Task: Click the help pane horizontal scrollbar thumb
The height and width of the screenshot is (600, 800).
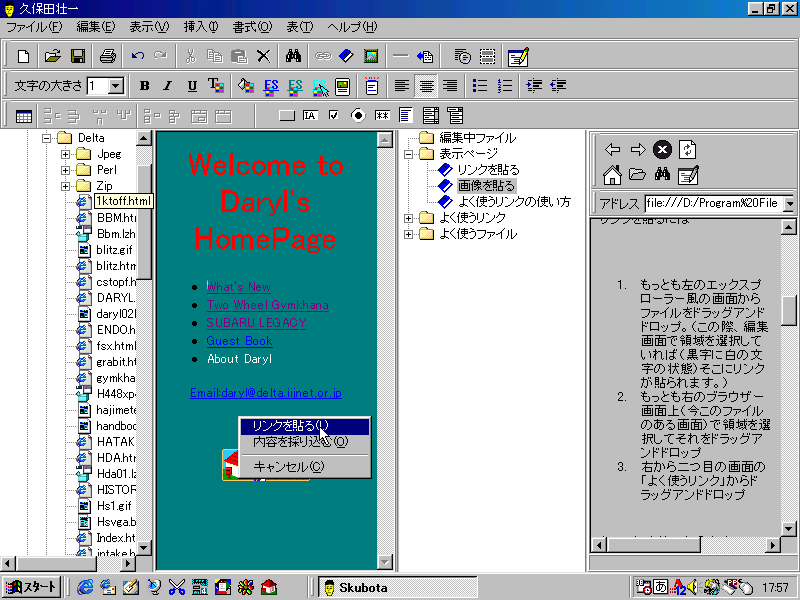Action: (653, 545)
